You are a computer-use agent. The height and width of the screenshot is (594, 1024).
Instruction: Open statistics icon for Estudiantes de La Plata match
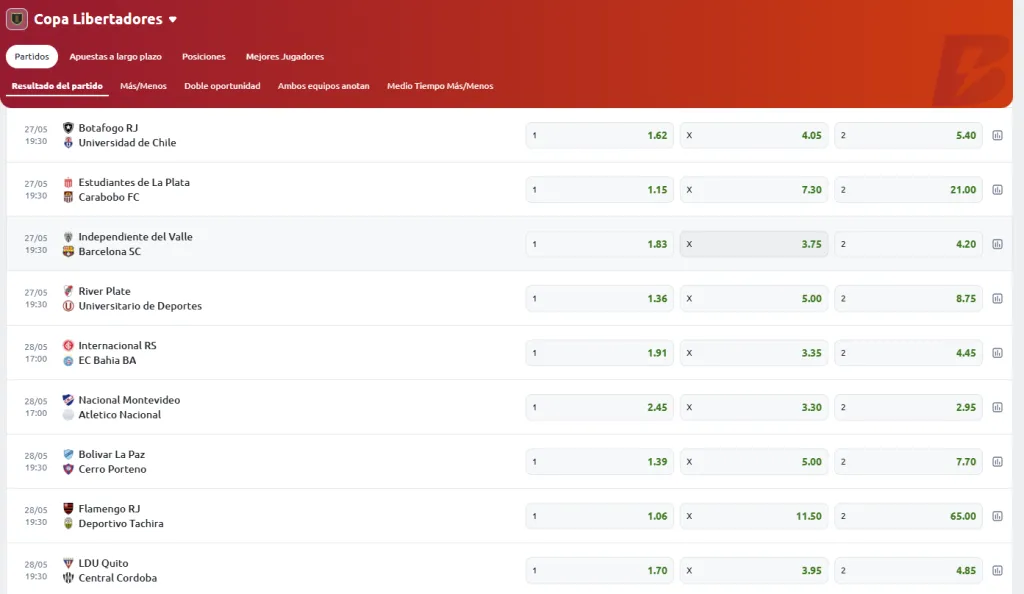[997, 190]
